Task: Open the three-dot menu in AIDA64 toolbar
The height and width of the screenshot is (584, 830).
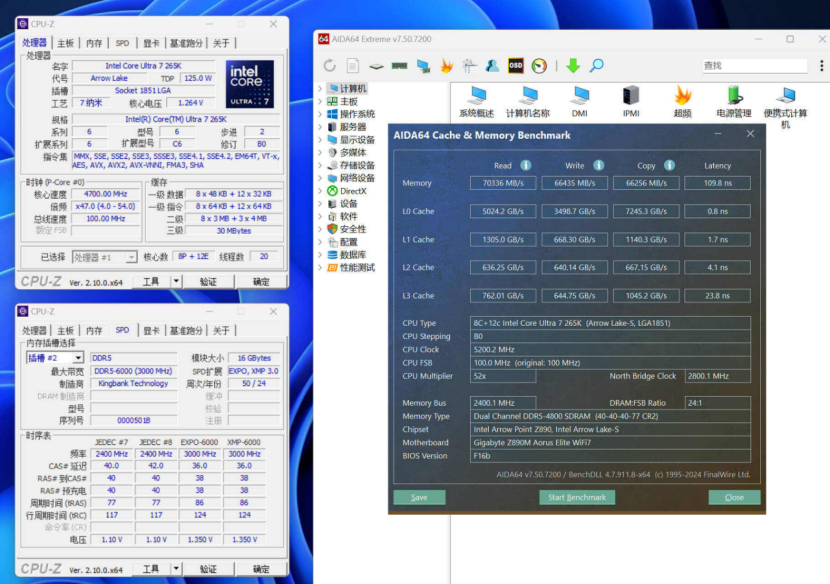Action: point(822,66)
